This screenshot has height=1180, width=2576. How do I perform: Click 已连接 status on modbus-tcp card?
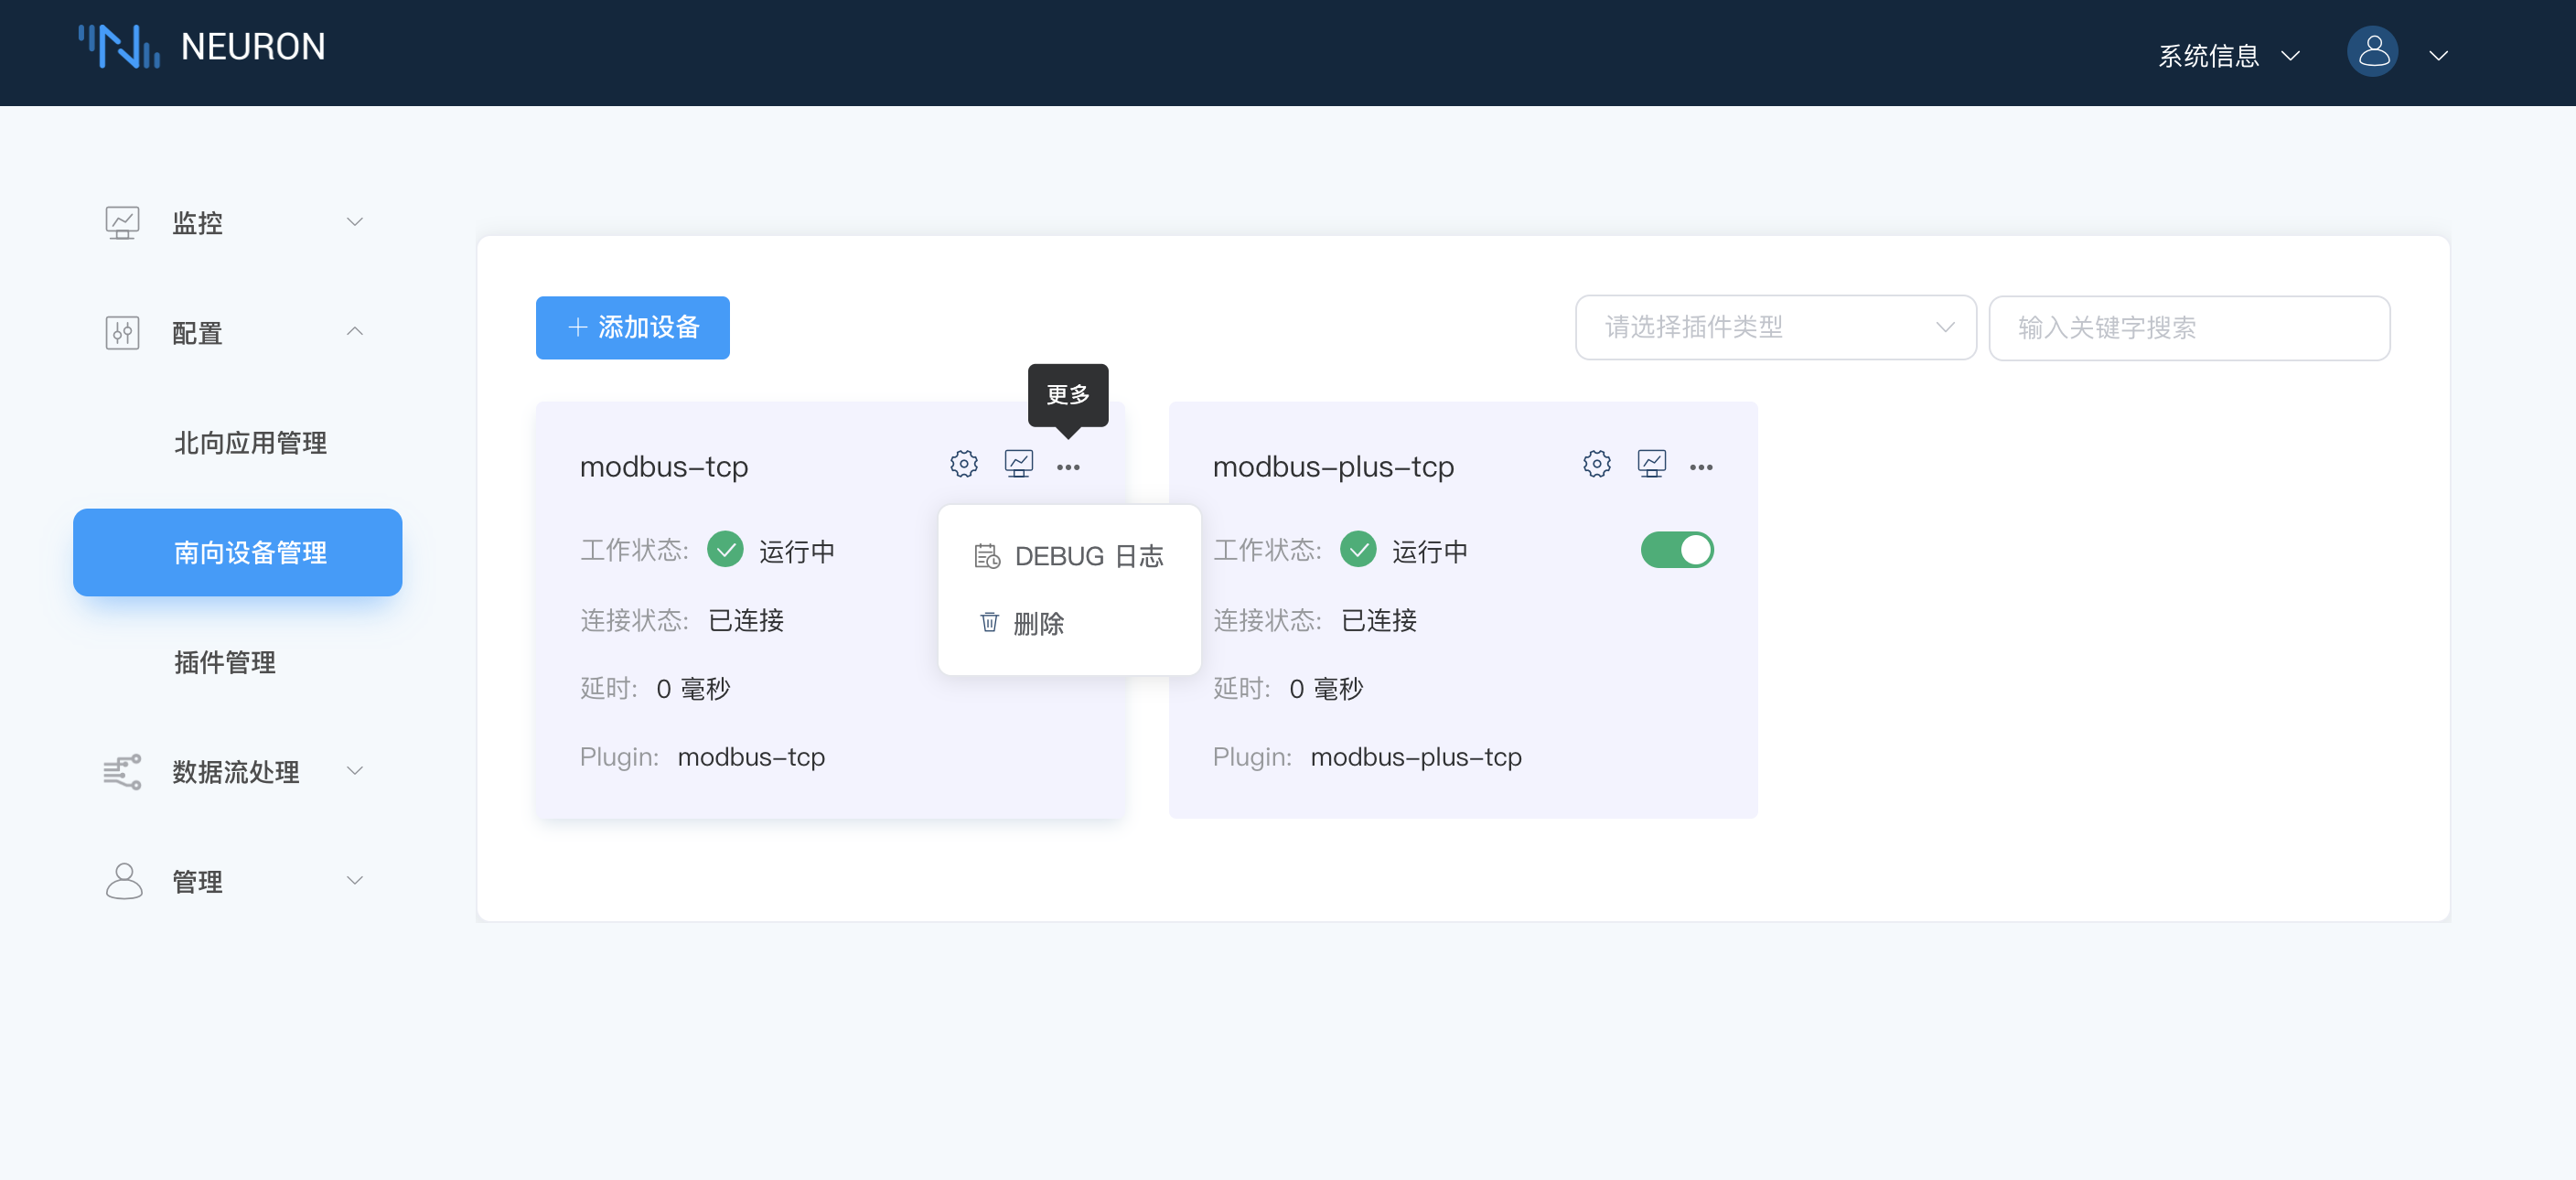click(x=746, y=620)
